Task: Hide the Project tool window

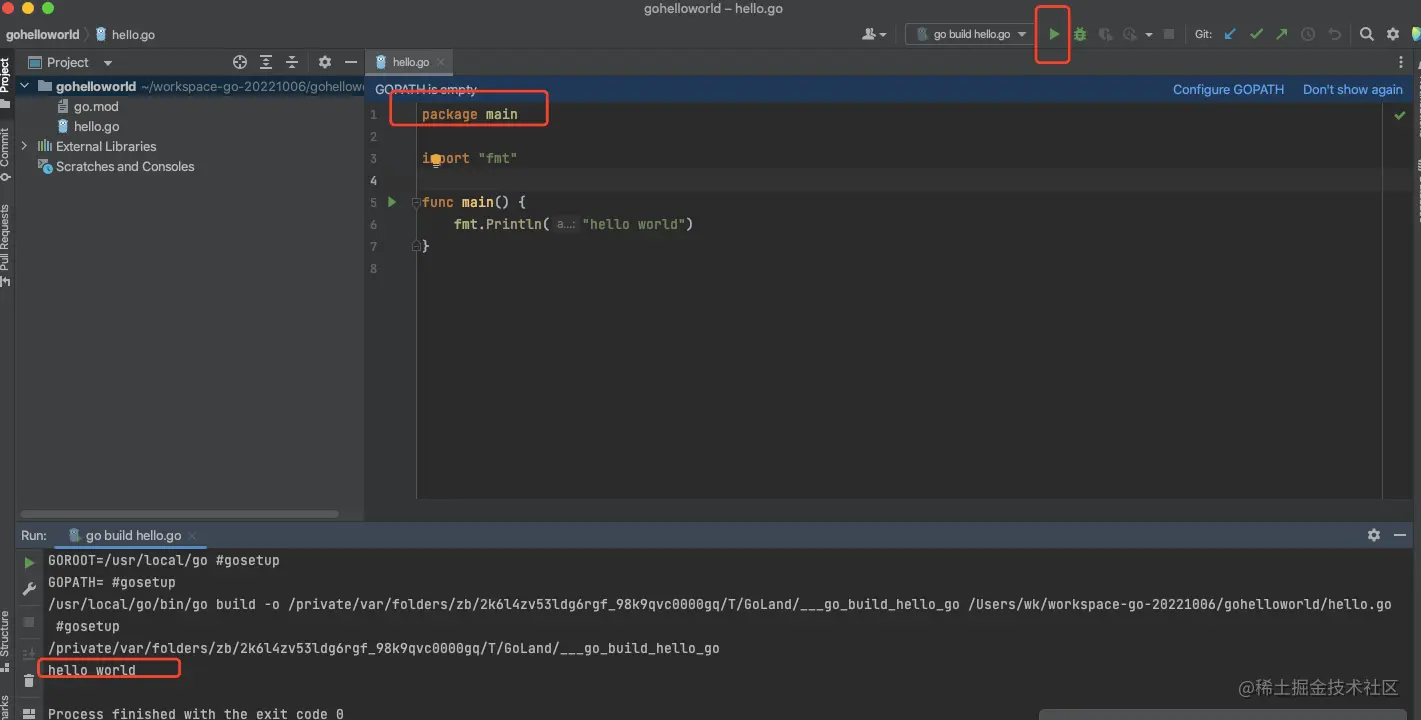Action: (351, 62)
